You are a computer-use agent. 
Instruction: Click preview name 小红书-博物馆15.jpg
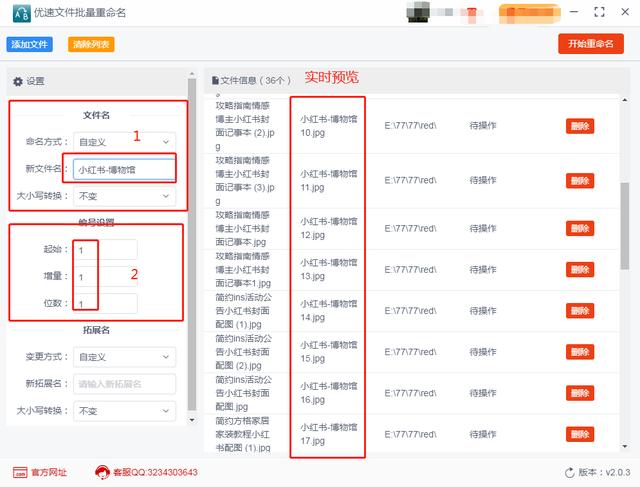329,352
